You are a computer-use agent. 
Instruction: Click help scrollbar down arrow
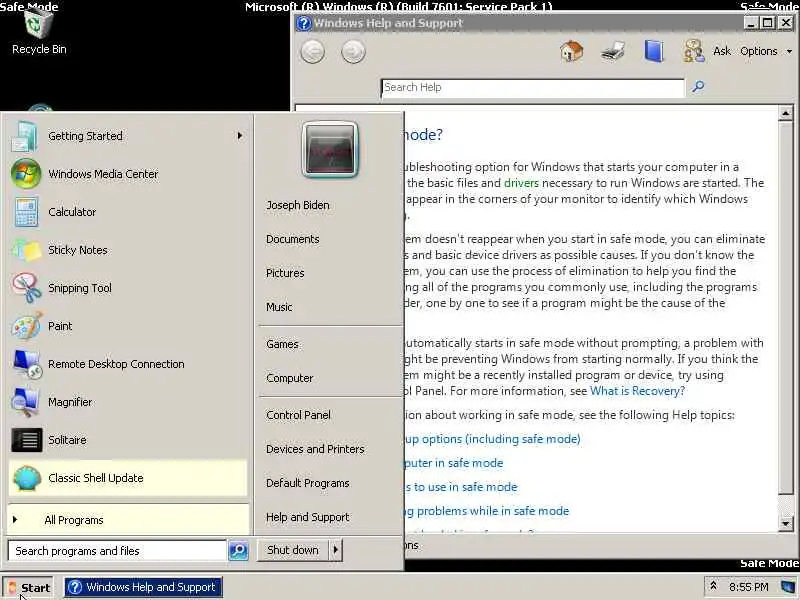(x=786, y=523)
